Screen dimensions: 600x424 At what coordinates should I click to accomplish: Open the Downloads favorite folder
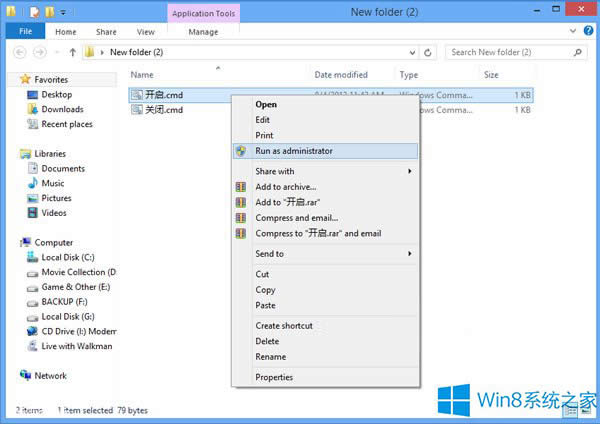62,109
